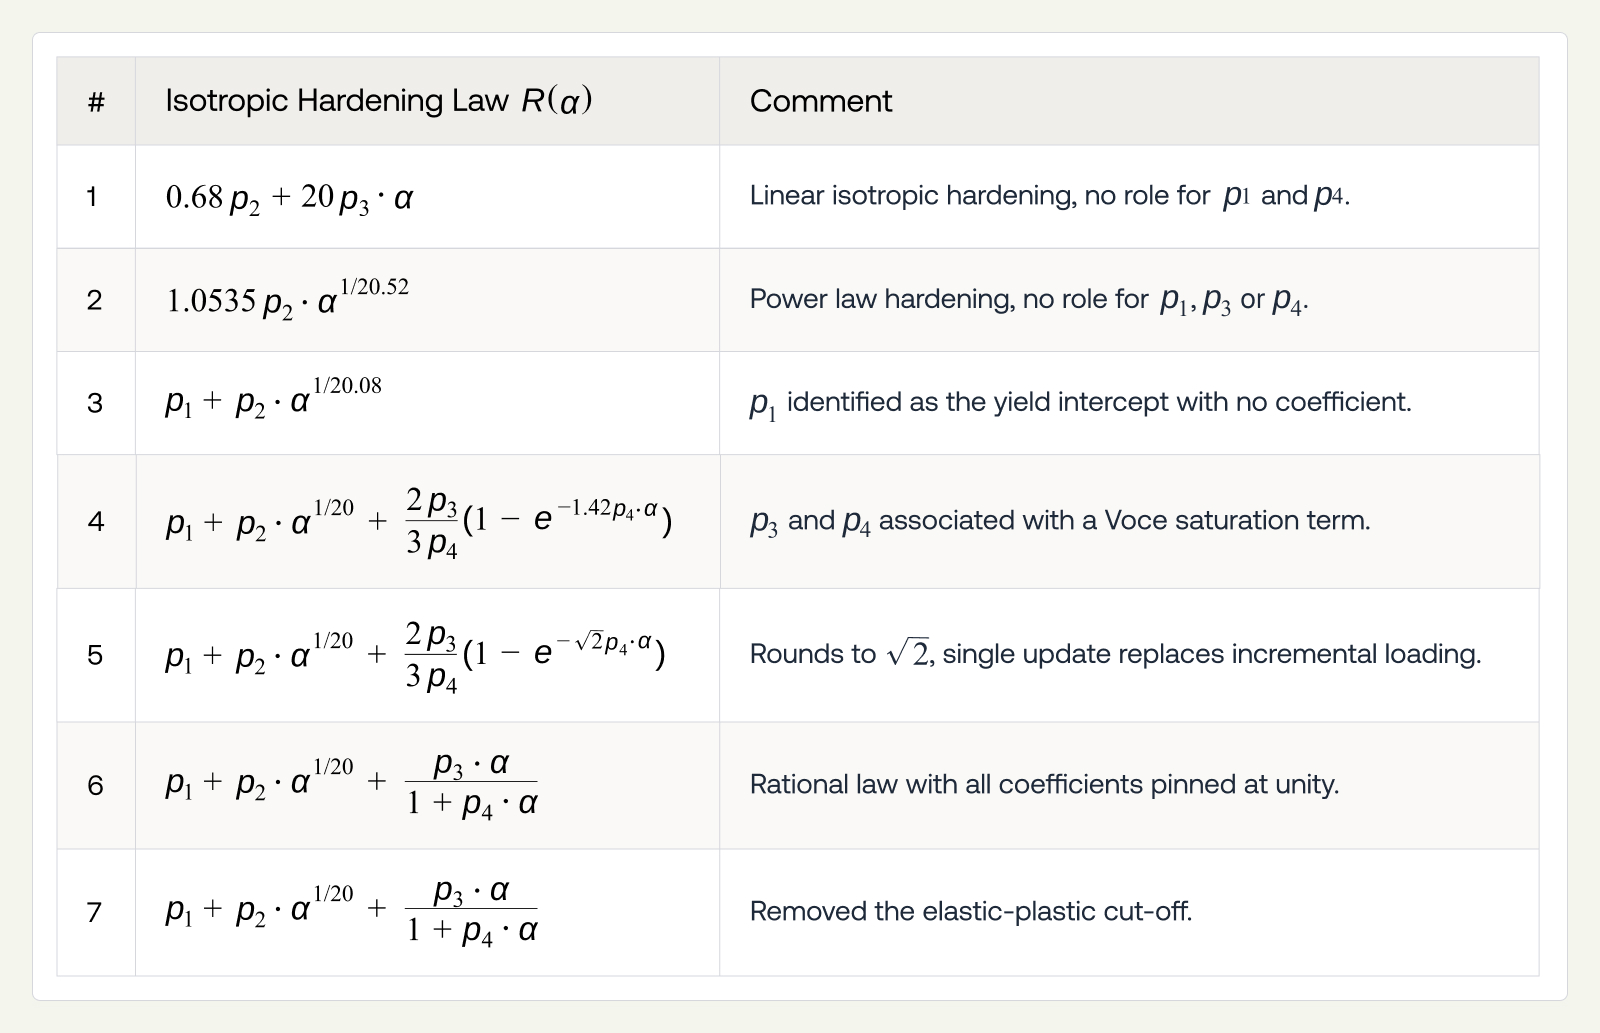
Task: Click the 'Comment' column header
Action: click(1129, 101)
